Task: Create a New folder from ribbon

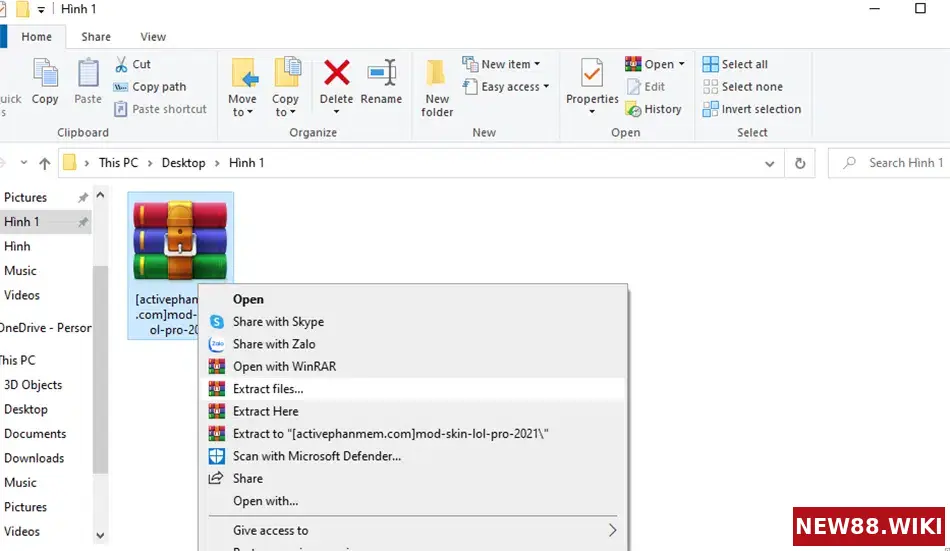Action: point(437,88)
